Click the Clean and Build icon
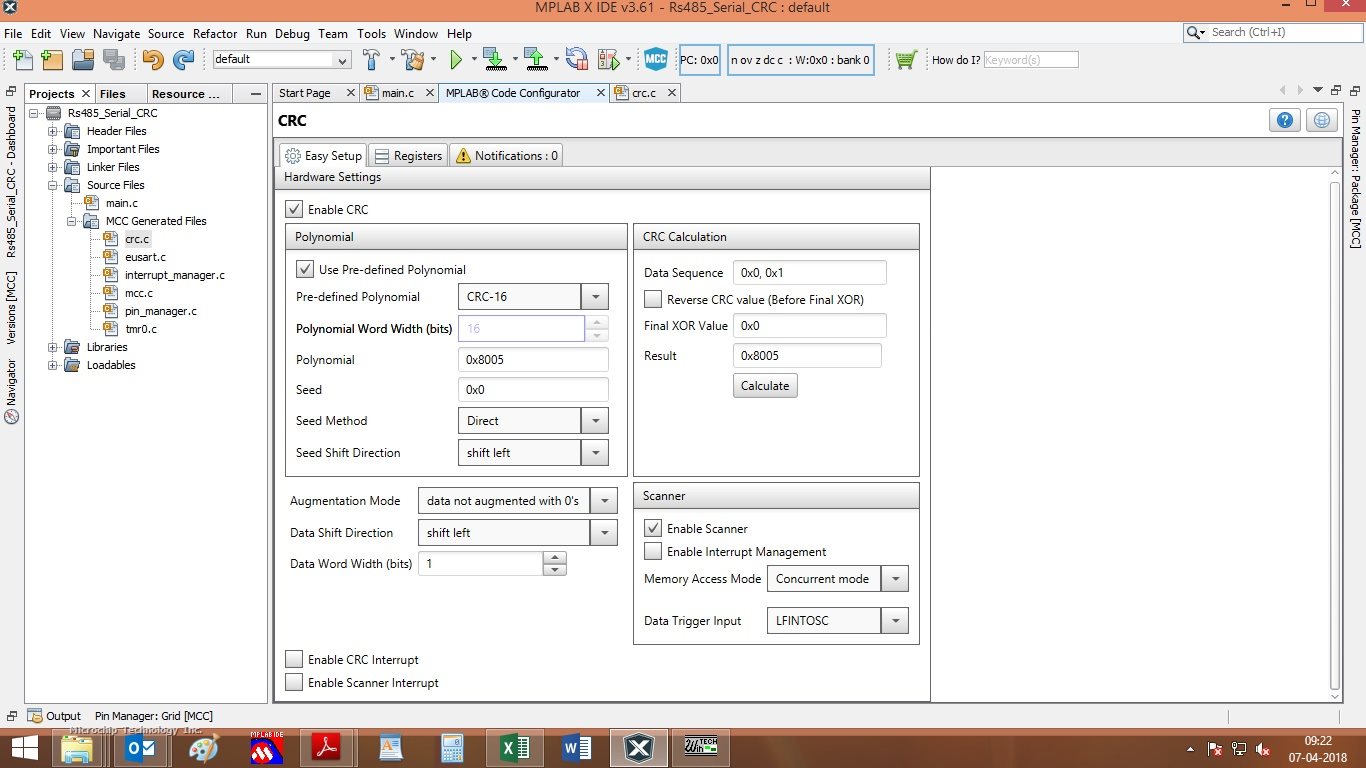 click(412, 59)
